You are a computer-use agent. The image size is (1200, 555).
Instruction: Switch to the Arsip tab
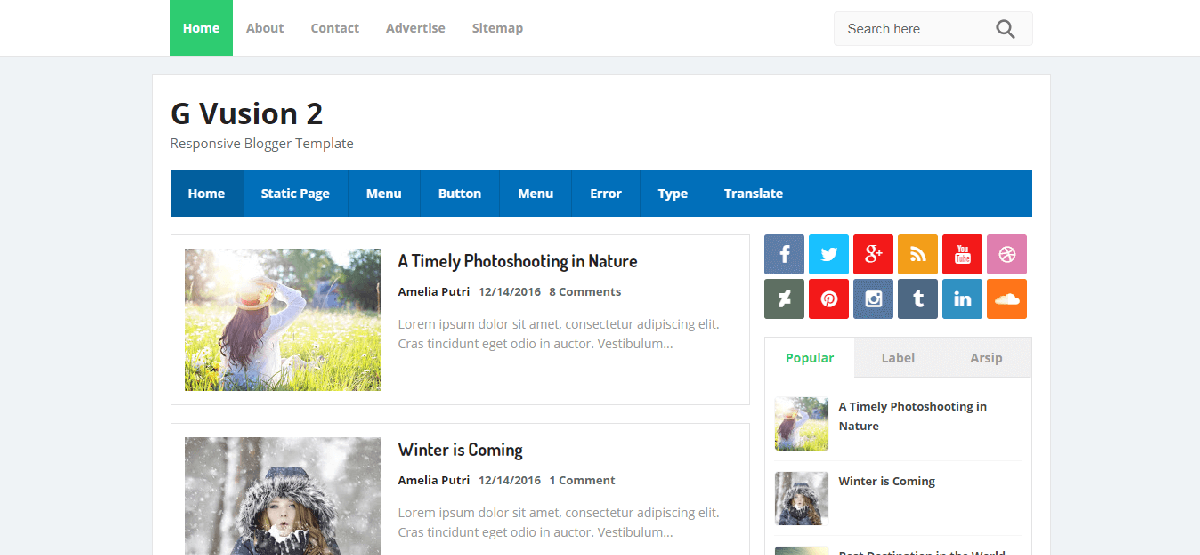986,358
